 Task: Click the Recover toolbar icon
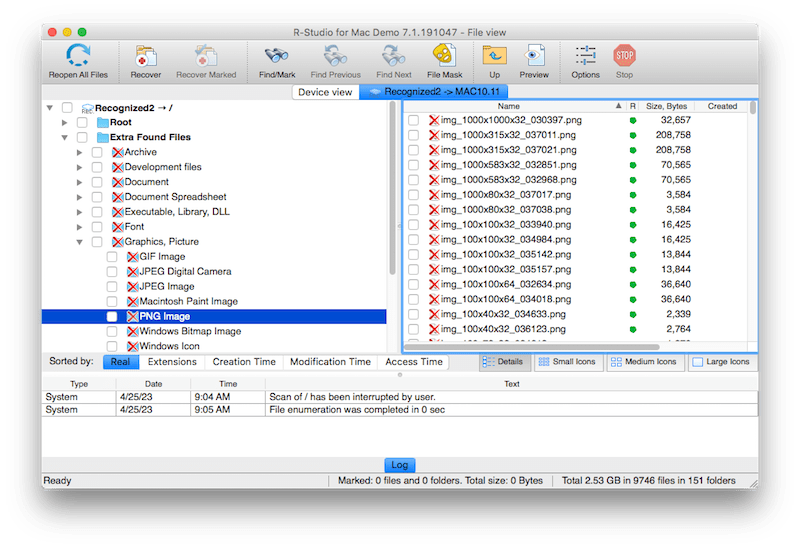145,56
